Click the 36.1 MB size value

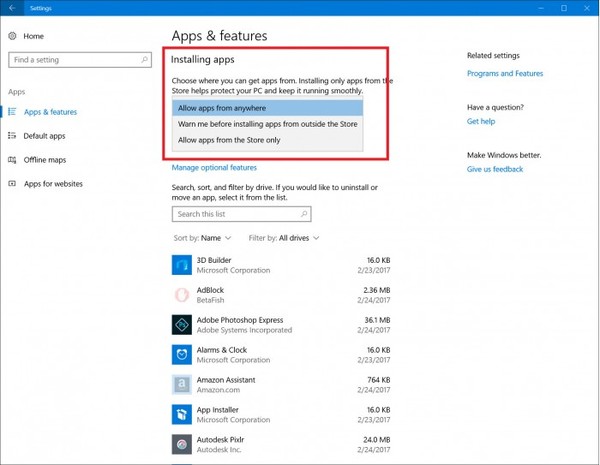377,320
